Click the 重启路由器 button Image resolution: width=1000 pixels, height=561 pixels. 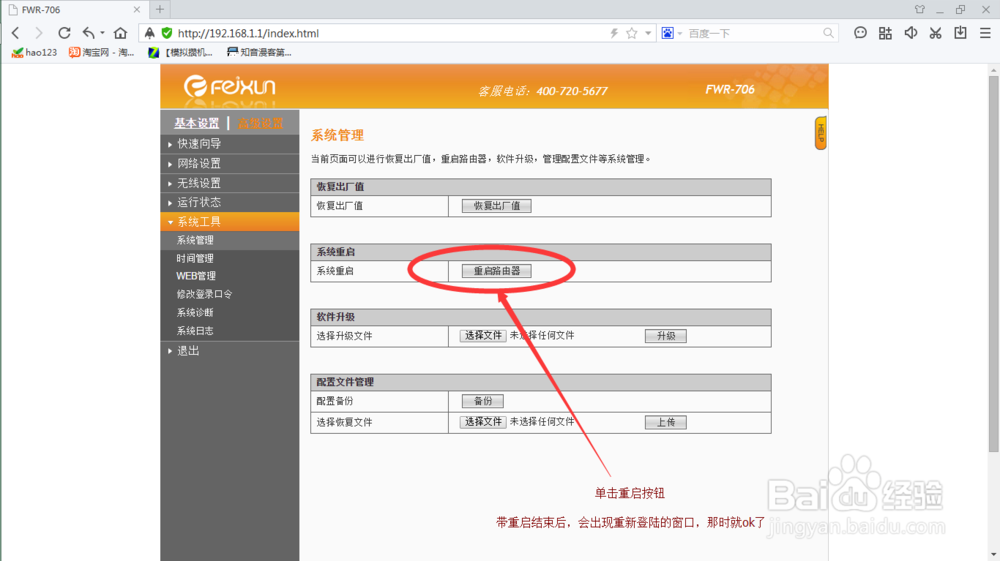click(x=497, y=271)
